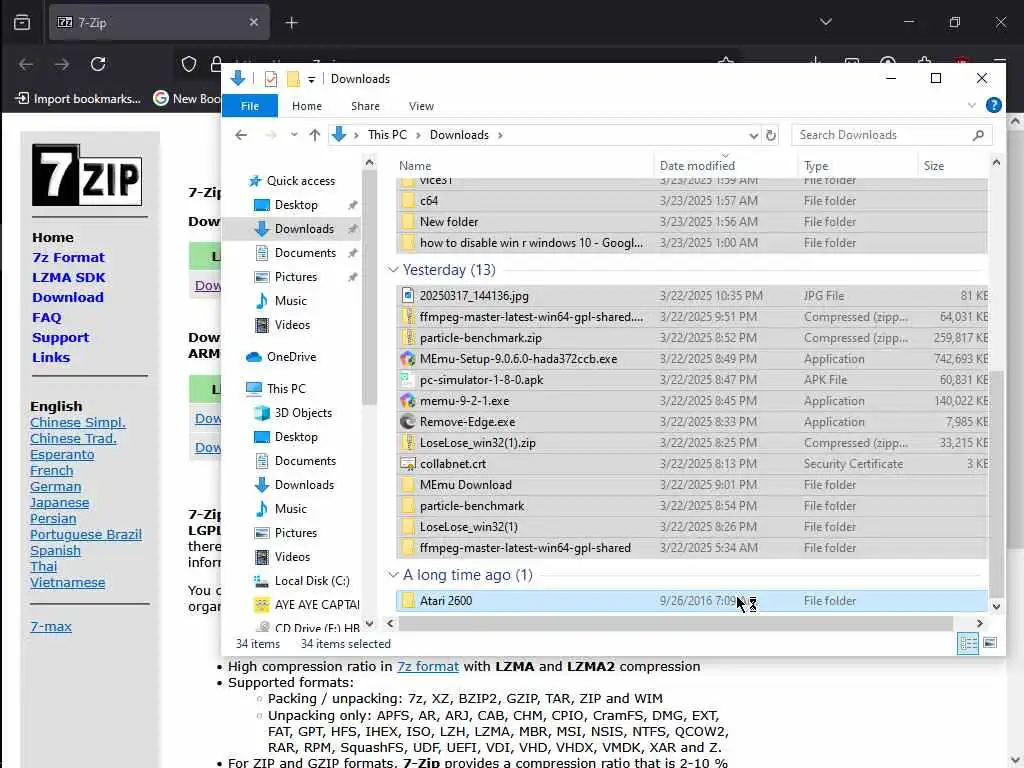Collapse the Yesterday (13) group
The width and height of the screenshot is (1024, 768).
[x=392, y=269]
